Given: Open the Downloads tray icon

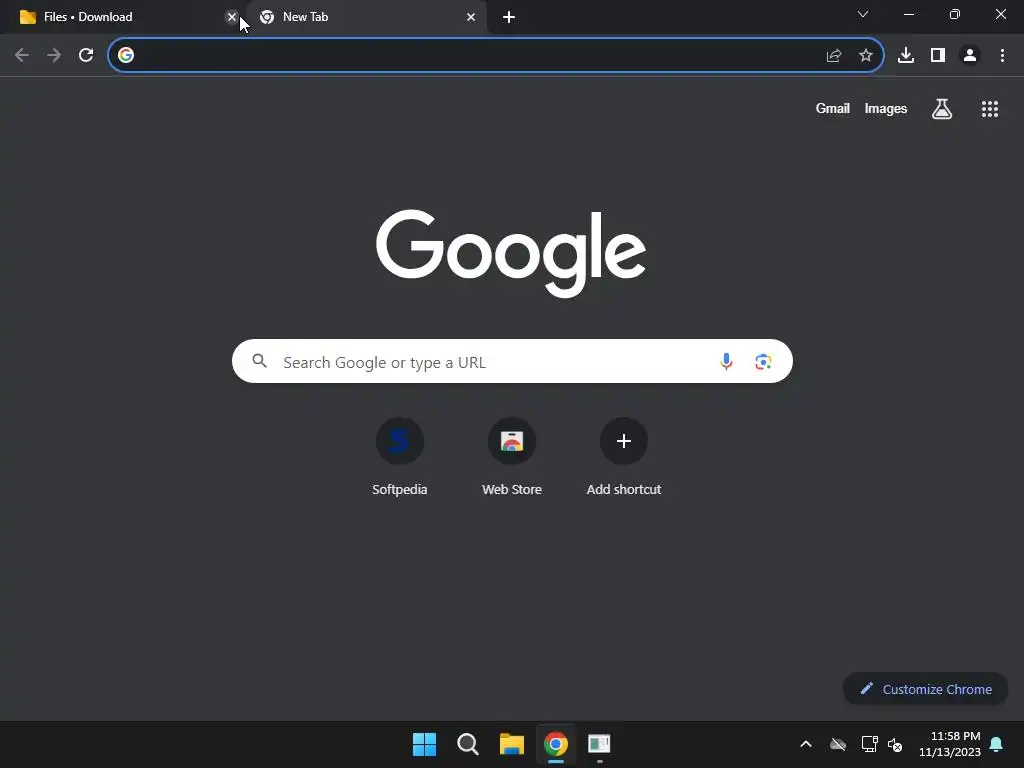Looking at the screenshot, I should (906, 56).
